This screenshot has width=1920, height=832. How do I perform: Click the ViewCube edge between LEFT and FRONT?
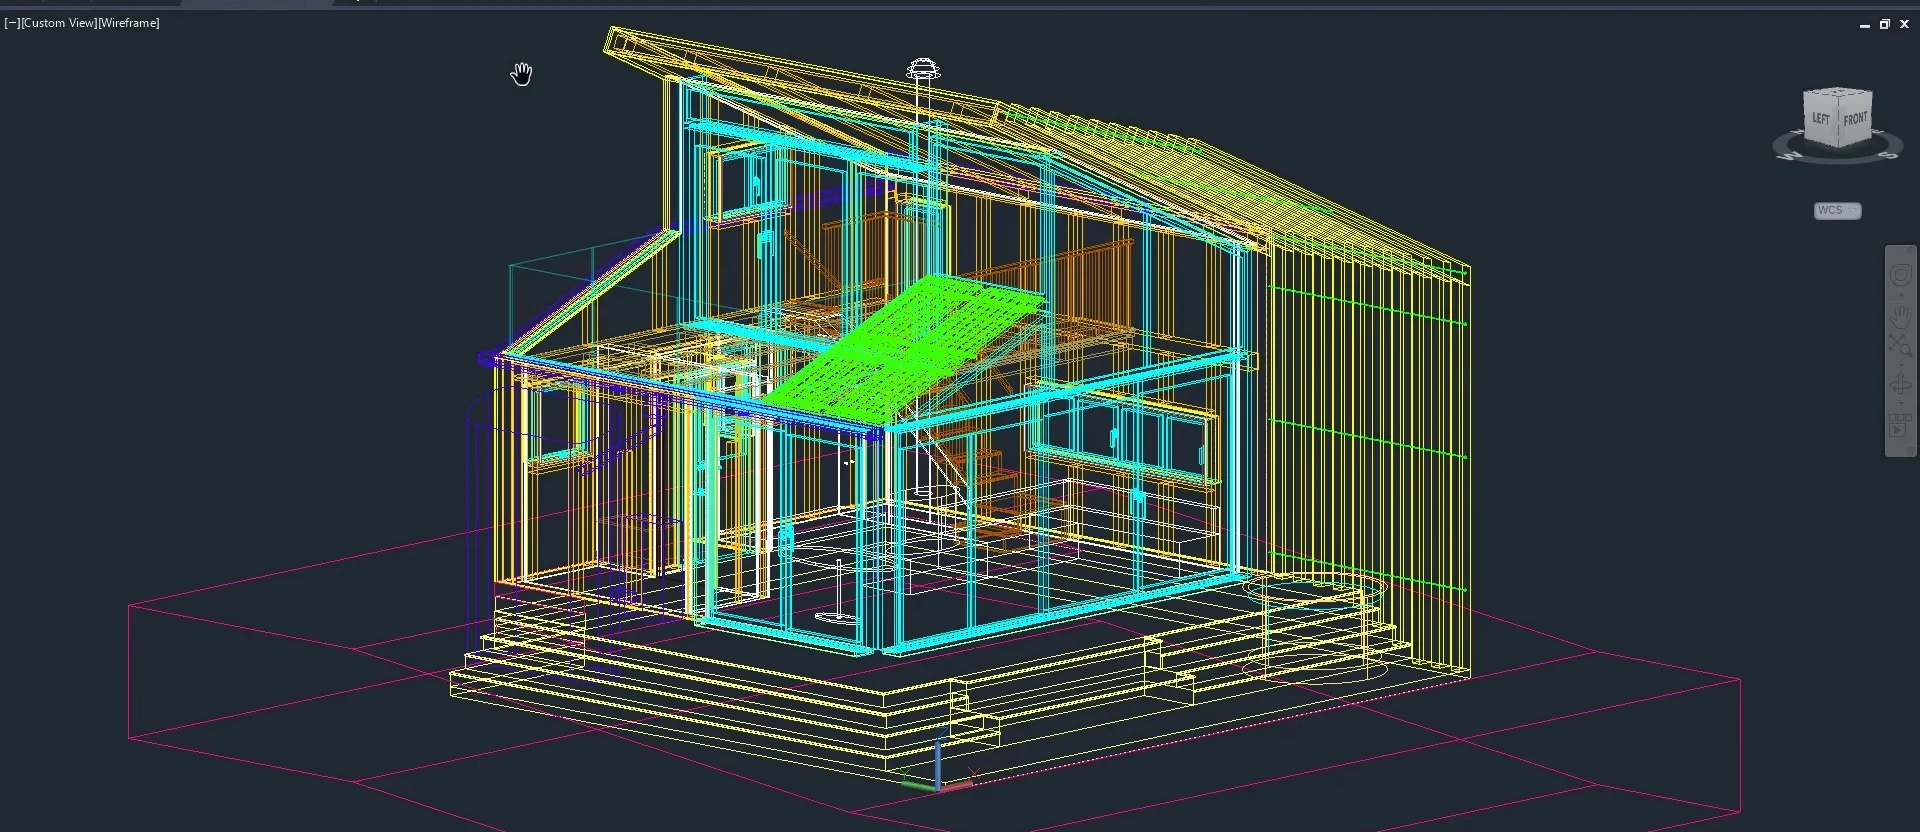click(x=1840, y=120)
